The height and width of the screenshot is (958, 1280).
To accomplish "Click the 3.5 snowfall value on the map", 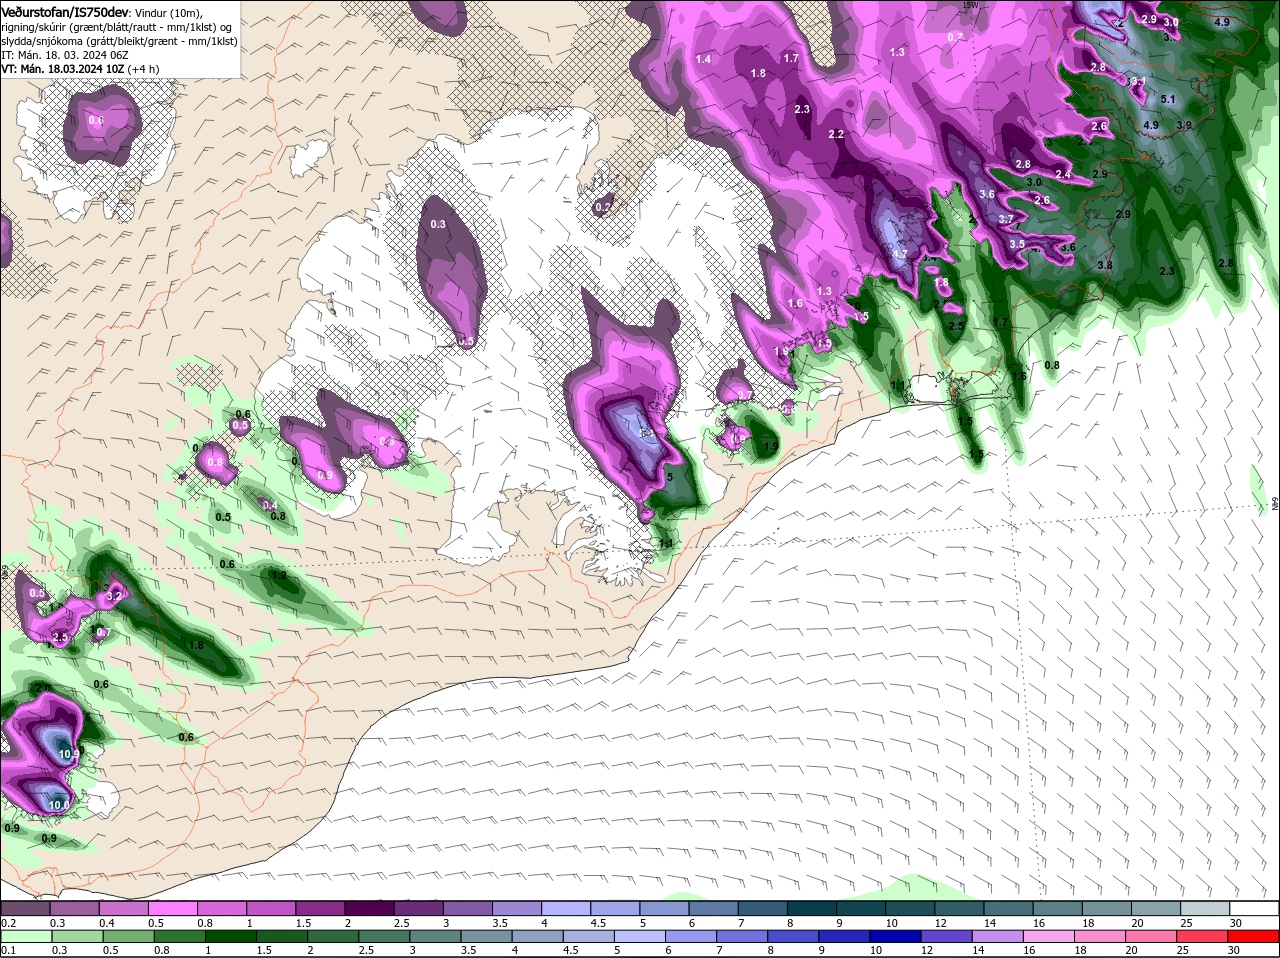I will pyautogui.click(x=1017, y=244).
